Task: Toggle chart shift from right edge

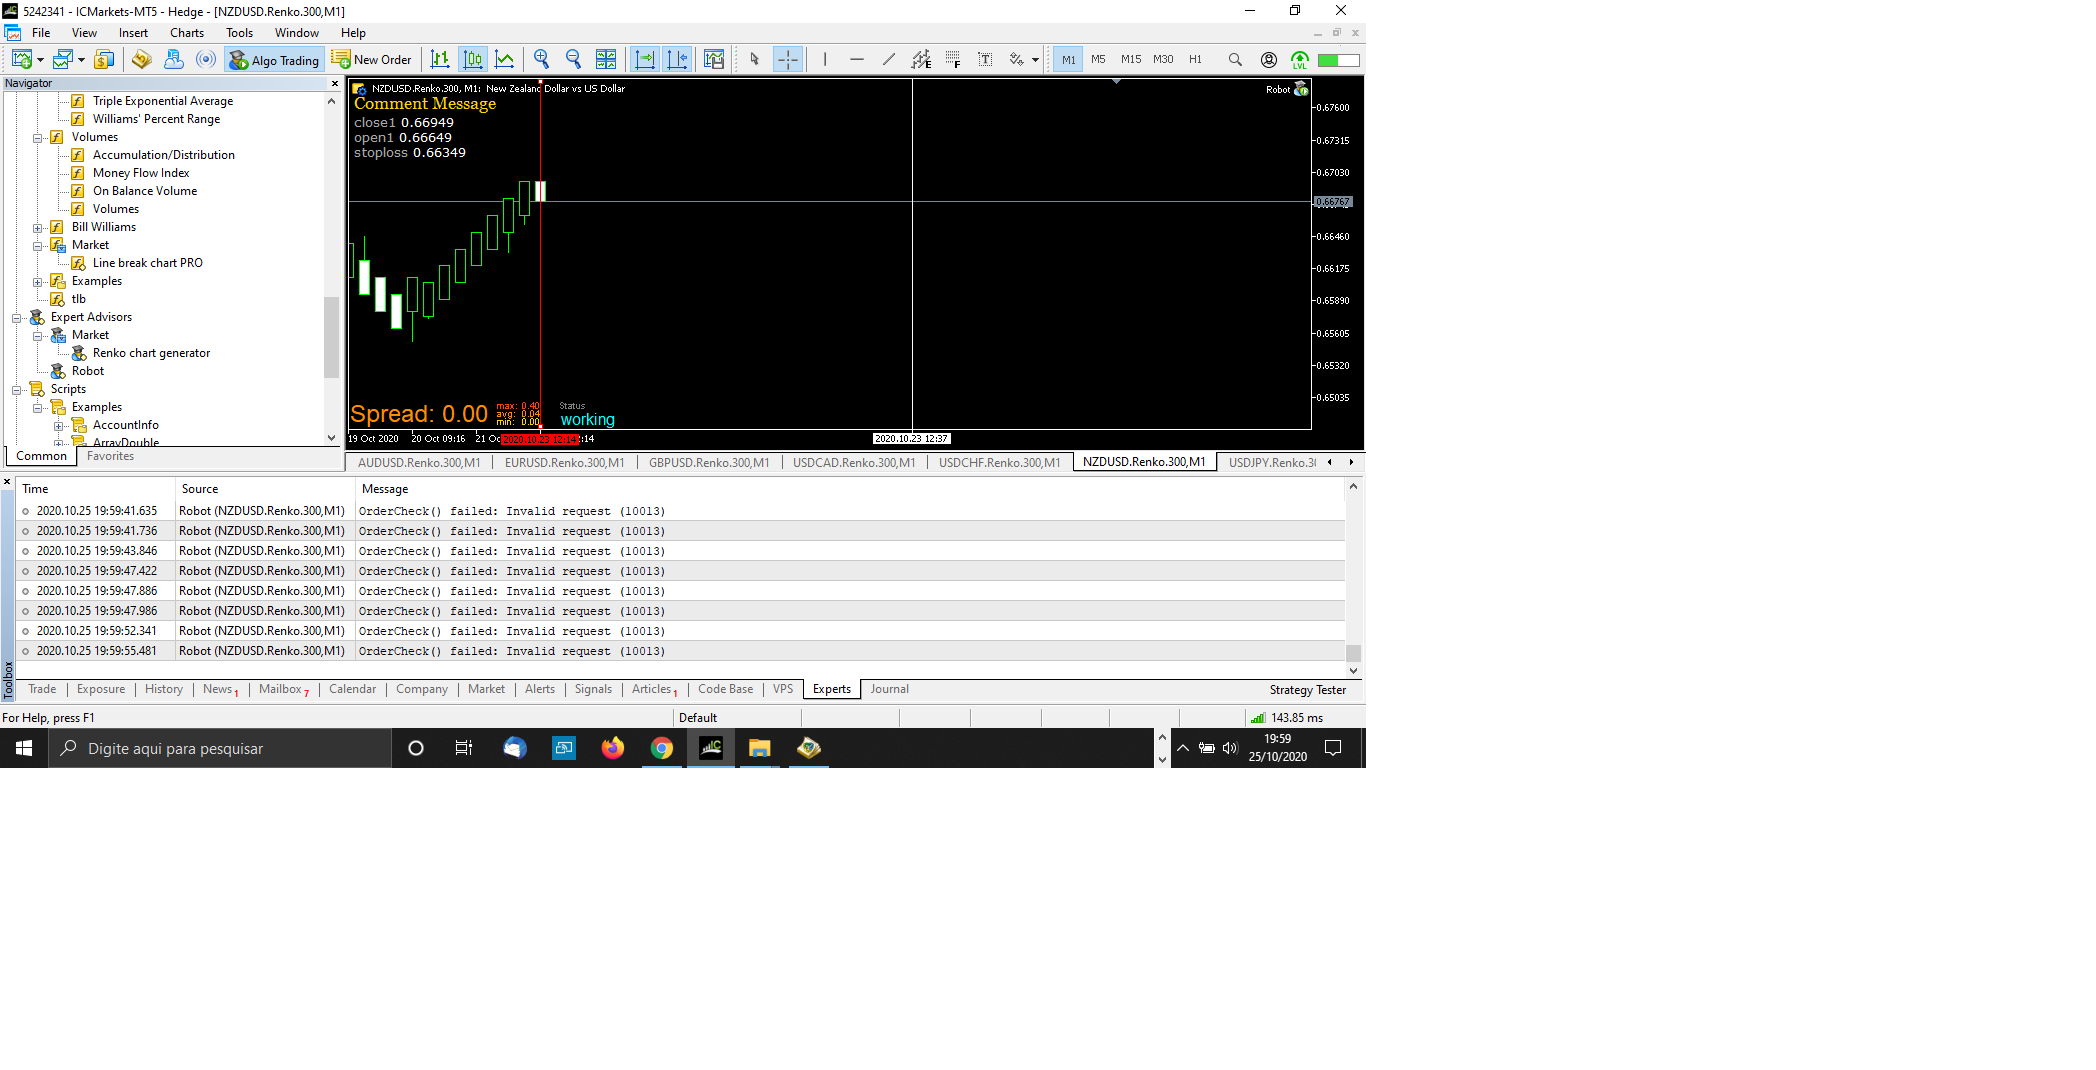Action: (x=677, y=60)
